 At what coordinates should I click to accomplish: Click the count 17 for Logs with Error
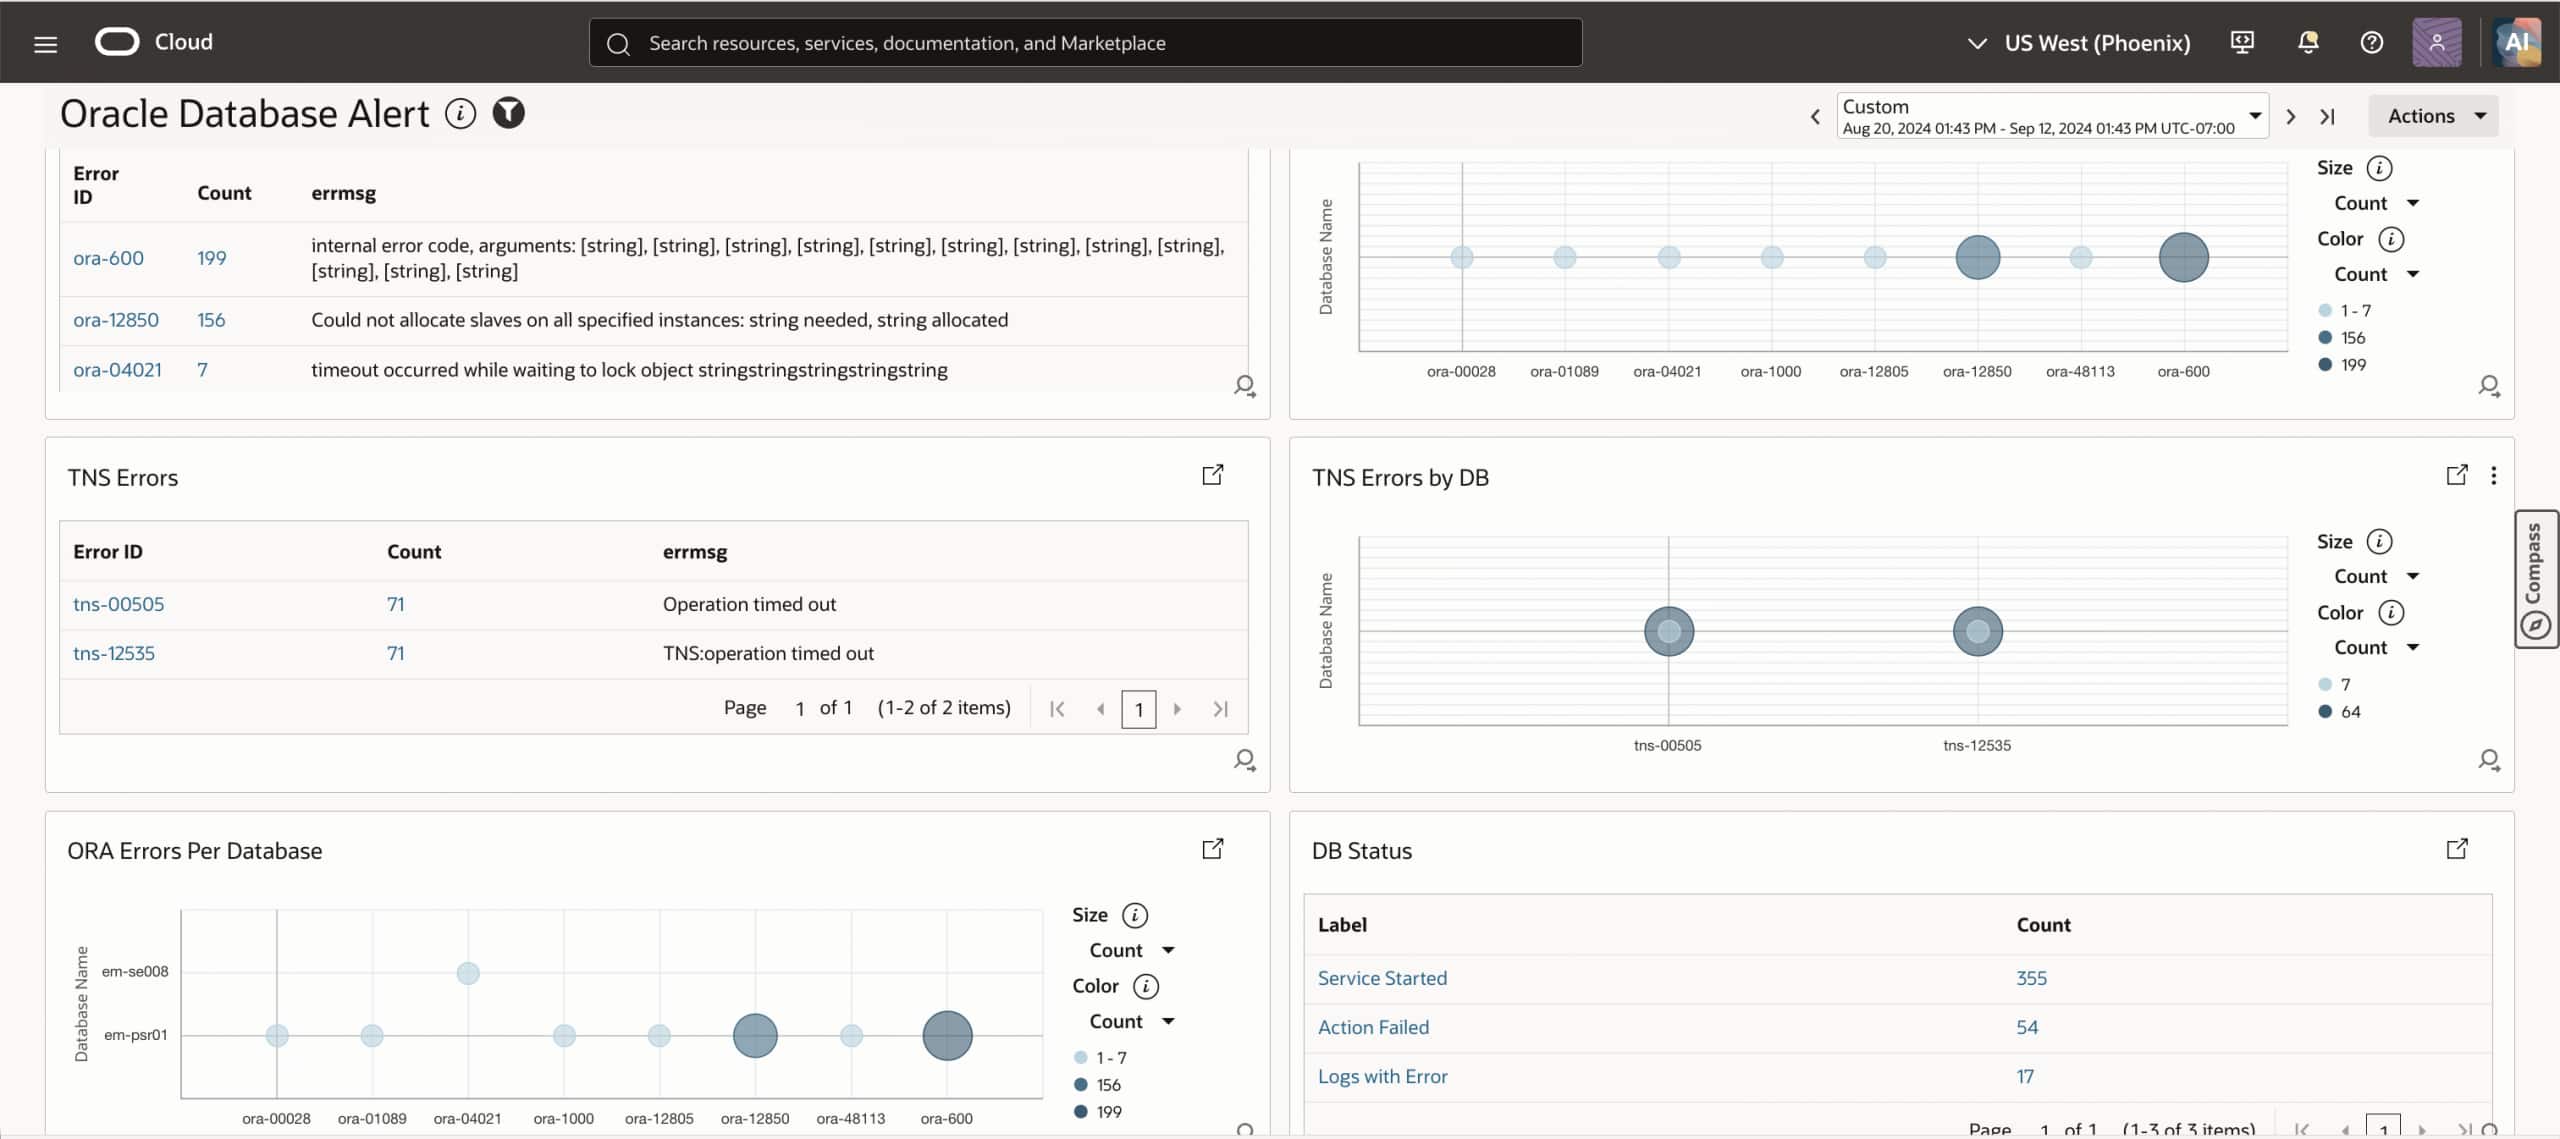coord(2025,1076)
